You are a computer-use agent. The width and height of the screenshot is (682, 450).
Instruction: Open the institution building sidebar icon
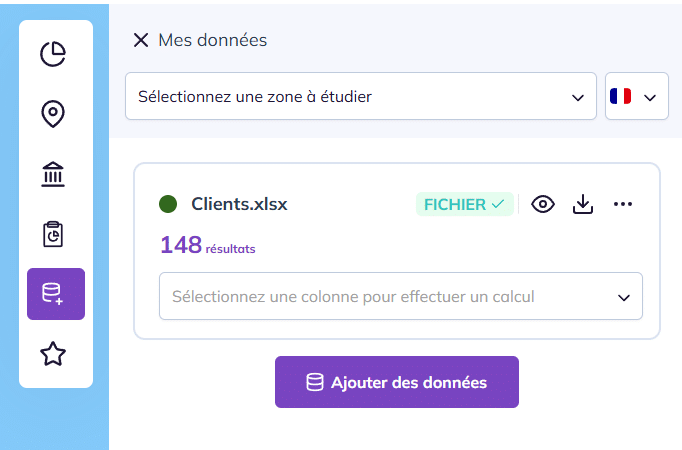53,175
